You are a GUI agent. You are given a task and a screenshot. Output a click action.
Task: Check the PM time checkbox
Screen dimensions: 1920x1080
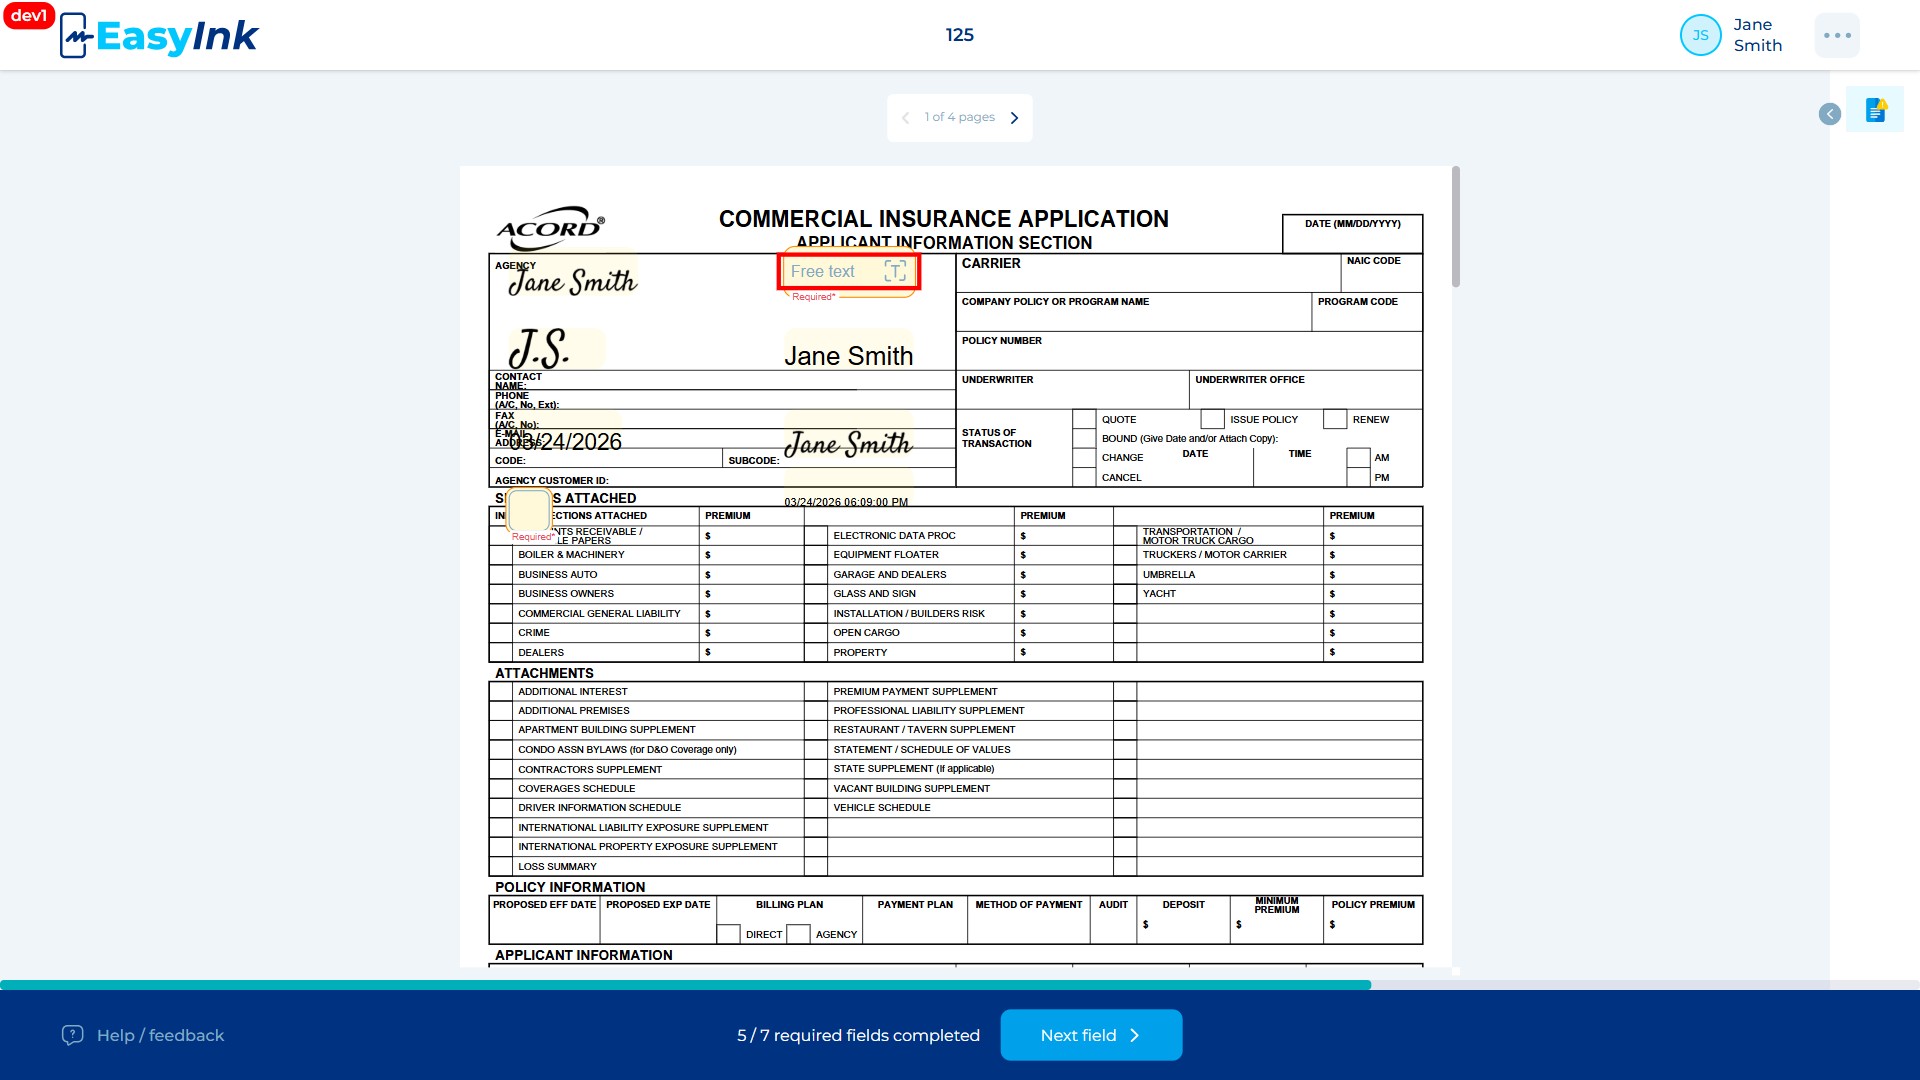(1358, 477)
